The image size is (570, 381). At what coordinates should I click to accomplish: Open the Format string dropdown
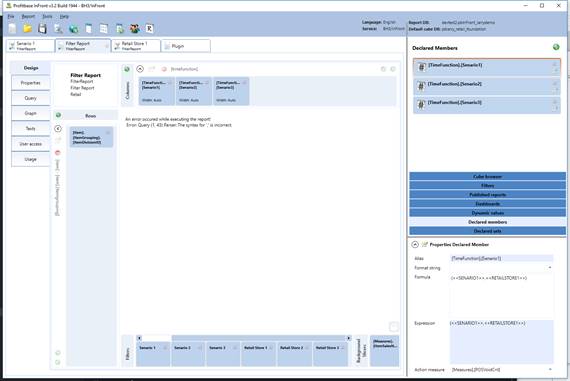tap(550, 268)
